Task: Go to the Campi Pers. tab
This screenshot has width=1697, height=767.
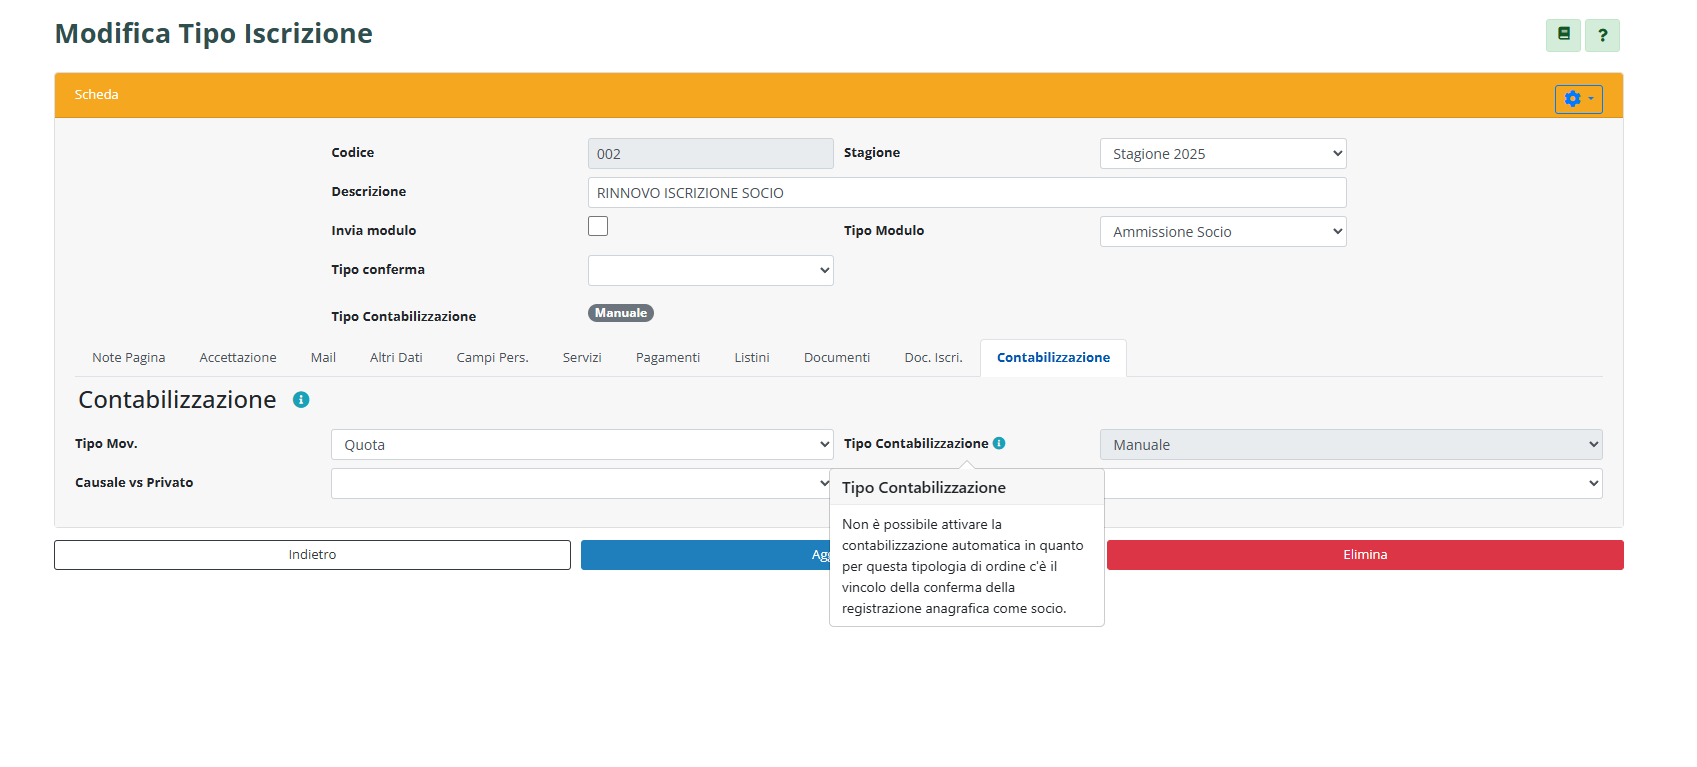Action: coord(492,358)
